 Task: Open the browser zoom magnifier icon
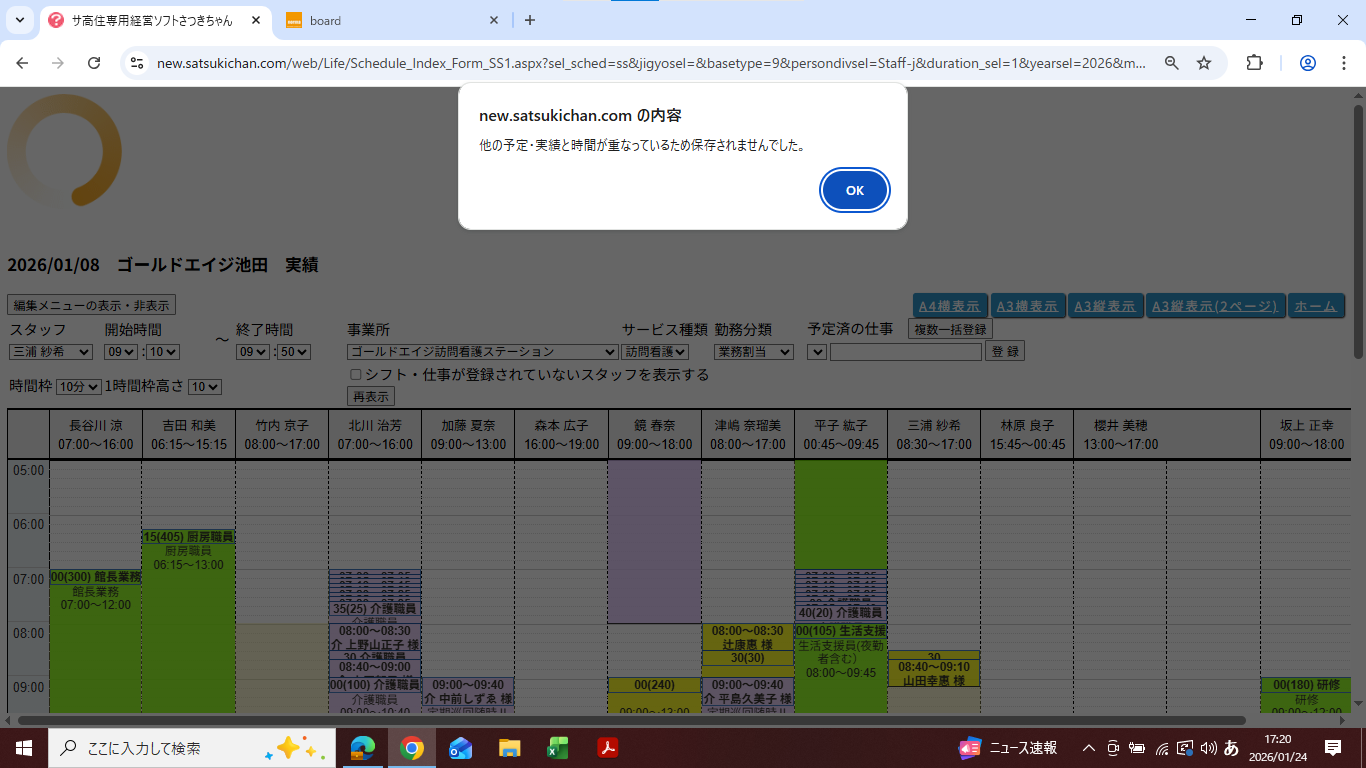coord(1172,63)
